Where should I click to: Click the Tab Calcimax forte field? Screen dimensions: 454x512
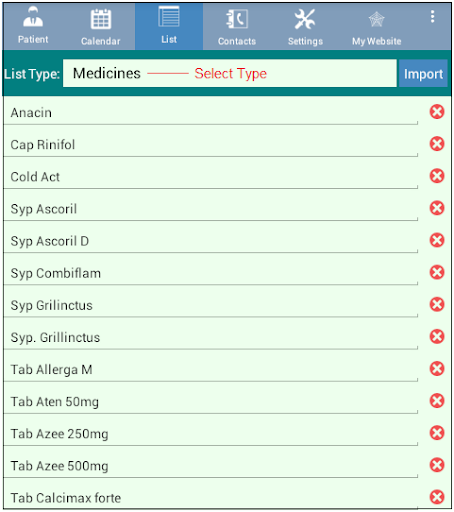pos(211,498)
